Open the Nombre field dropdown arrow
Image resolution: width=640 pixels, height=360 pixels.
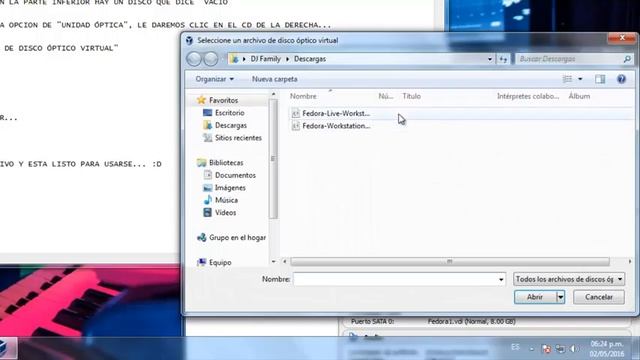(x=501, y=280)
